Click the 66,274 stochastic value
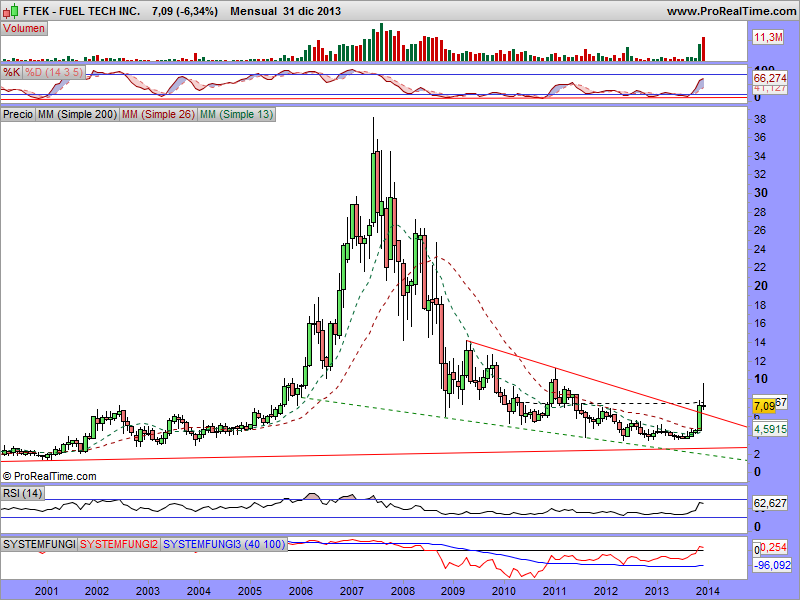Screen dimensions: 800x600 coord(770,78)
